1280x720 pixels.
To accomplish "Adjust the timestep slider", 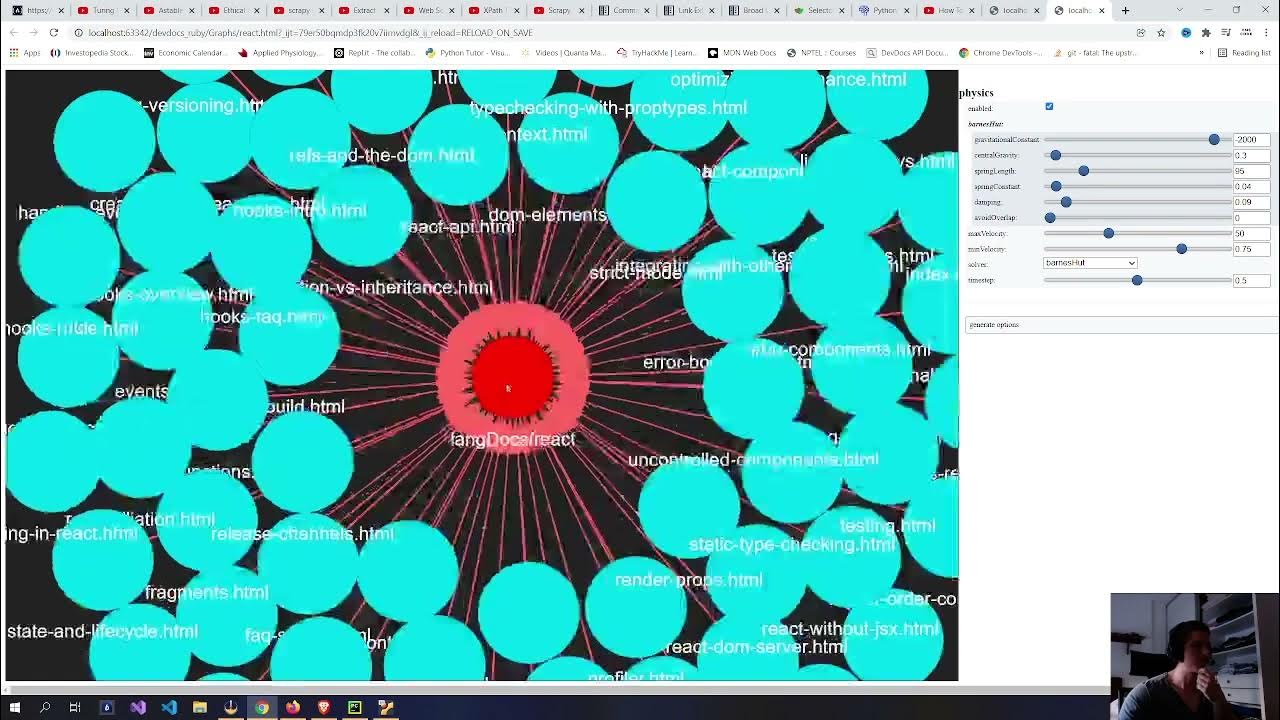I will tap(1137, 280).
